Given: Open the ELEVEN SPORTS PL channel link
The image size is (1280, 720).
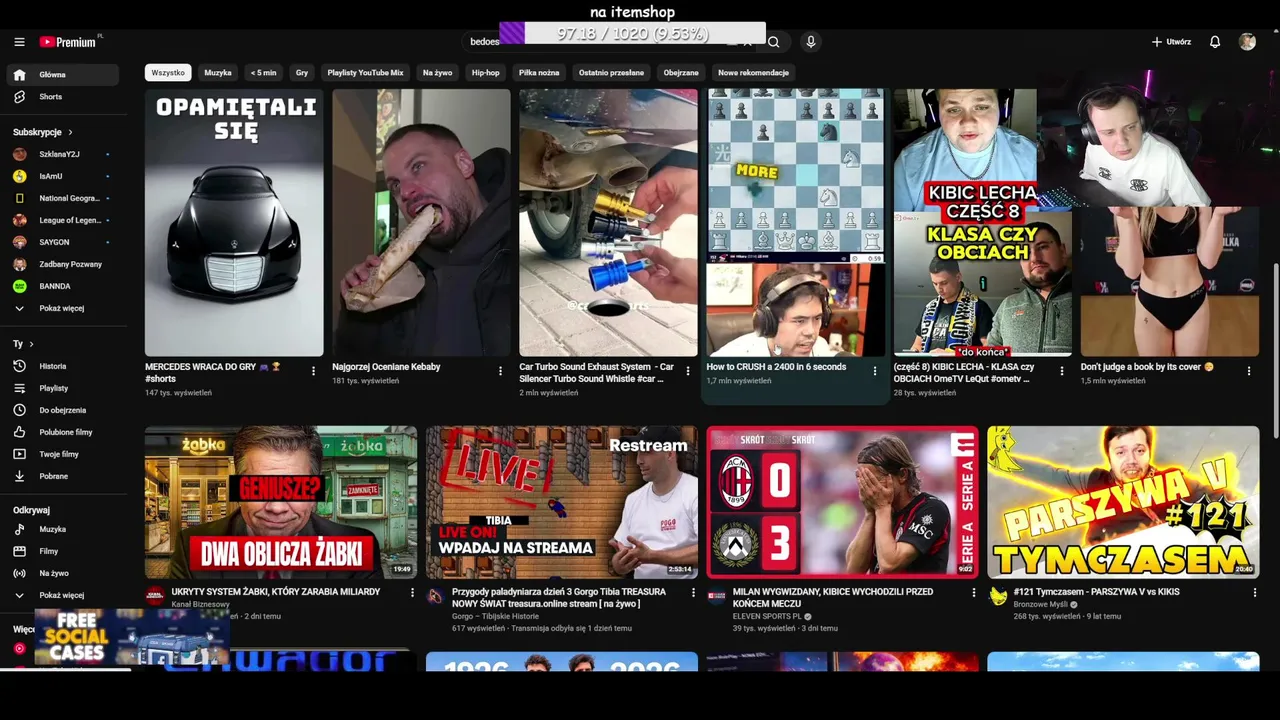Looking at the screenshot, I should (767, 616).
